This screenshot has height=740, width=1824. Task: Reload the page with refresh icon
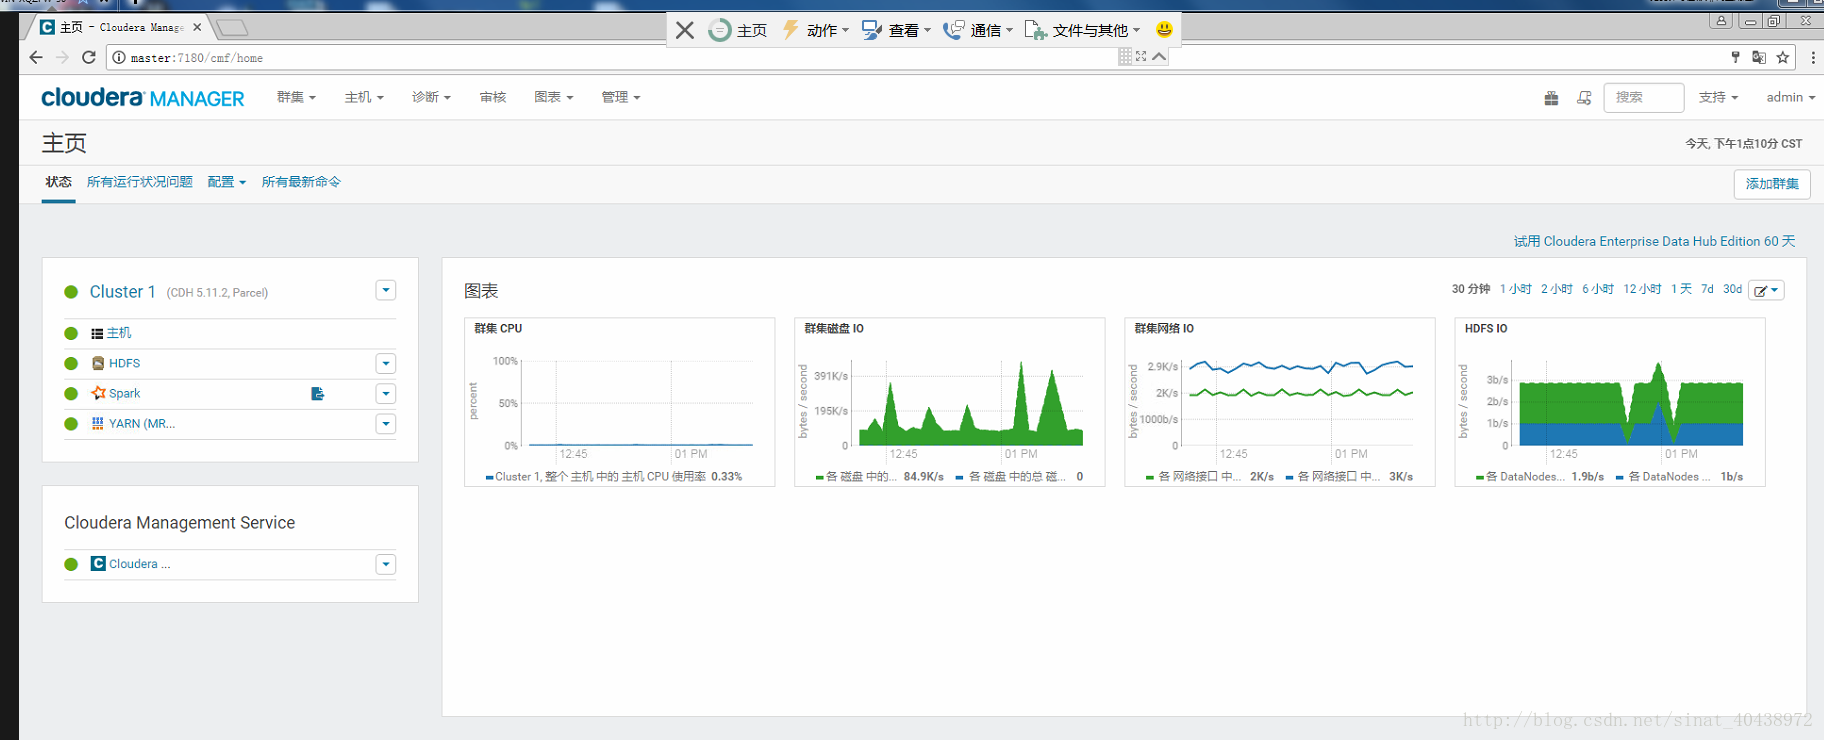coord(89,57)
